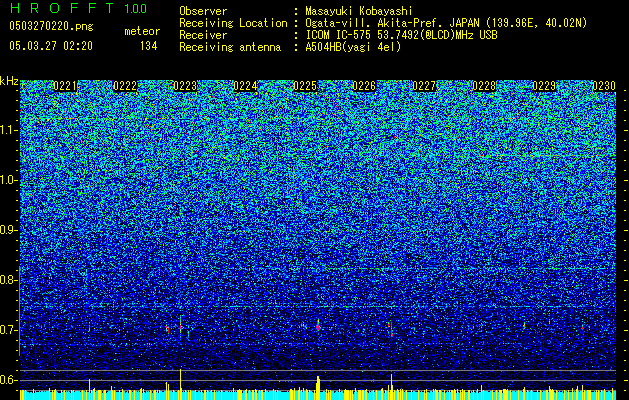The width and height of the screenshot is (629, 400).
Task: Click the 'Observer' field label
Action: click(203, 11)
